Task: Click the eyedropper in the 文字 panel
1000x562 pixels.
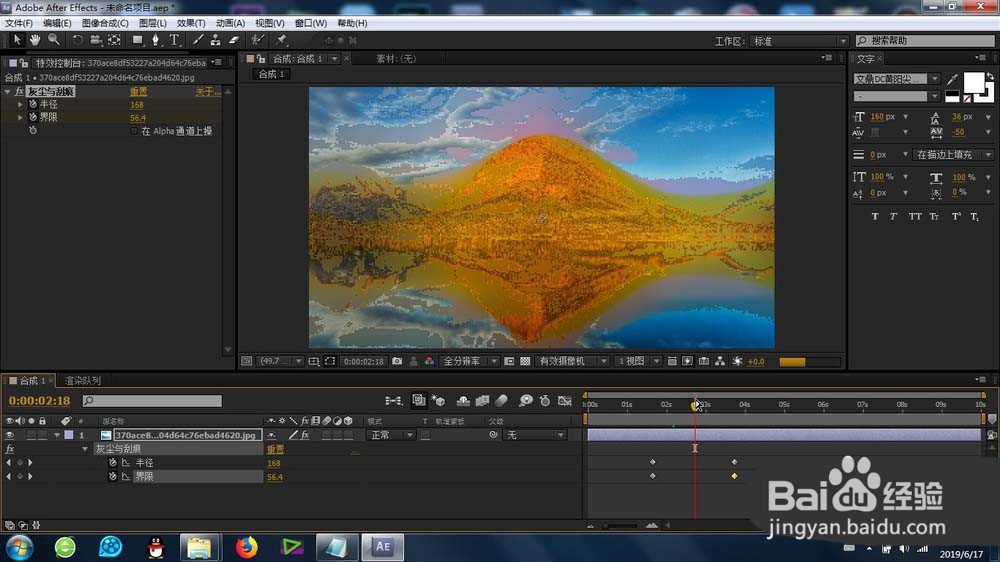Action: [952, 79]
